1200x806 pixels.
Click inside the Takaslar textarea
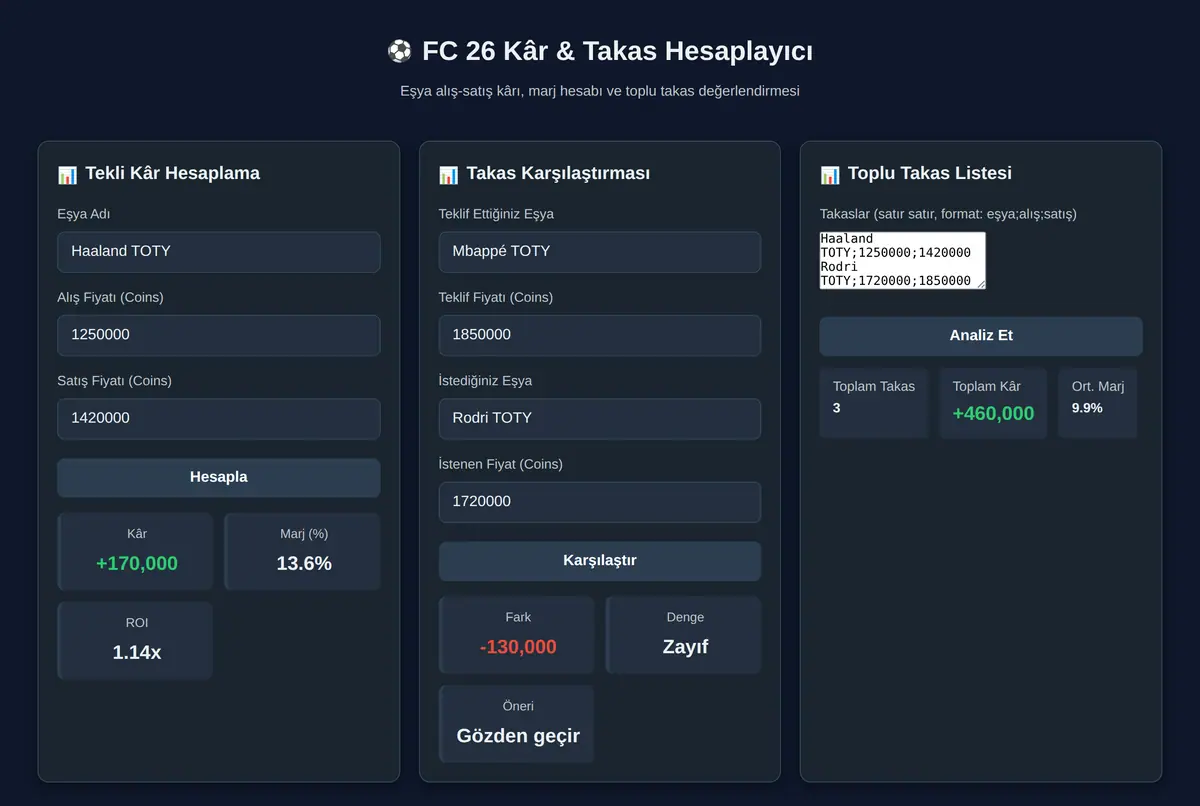903,261
